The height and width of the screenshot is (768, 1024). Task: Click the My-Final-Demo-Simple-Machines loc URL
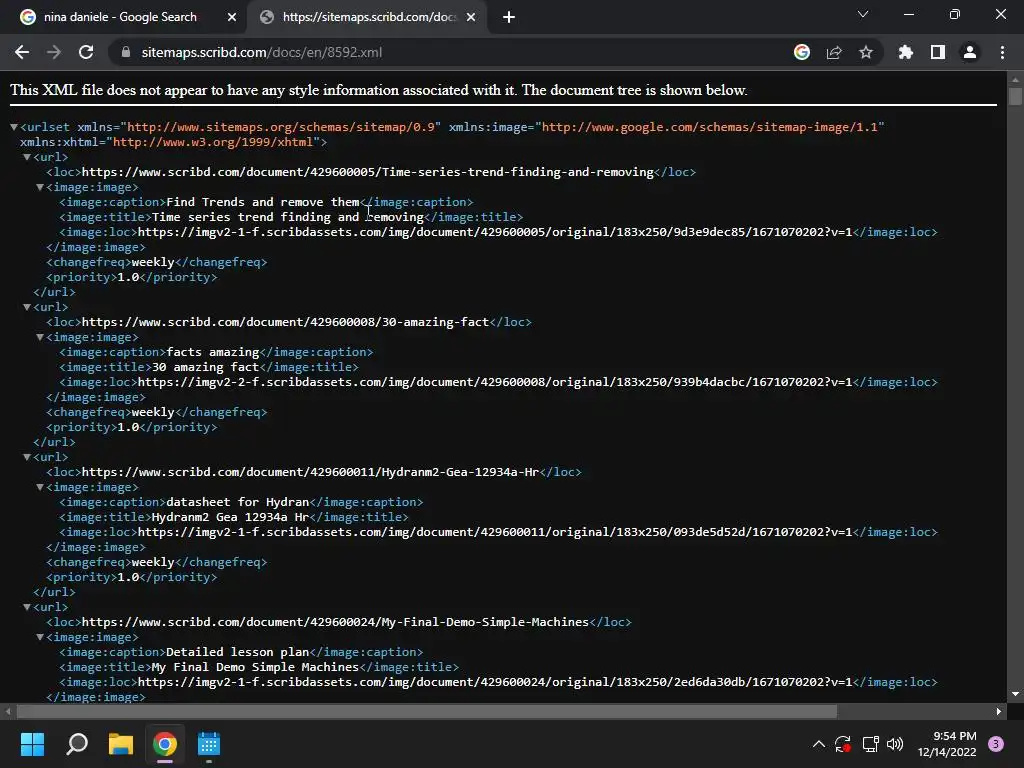click(x=335, y=622)
